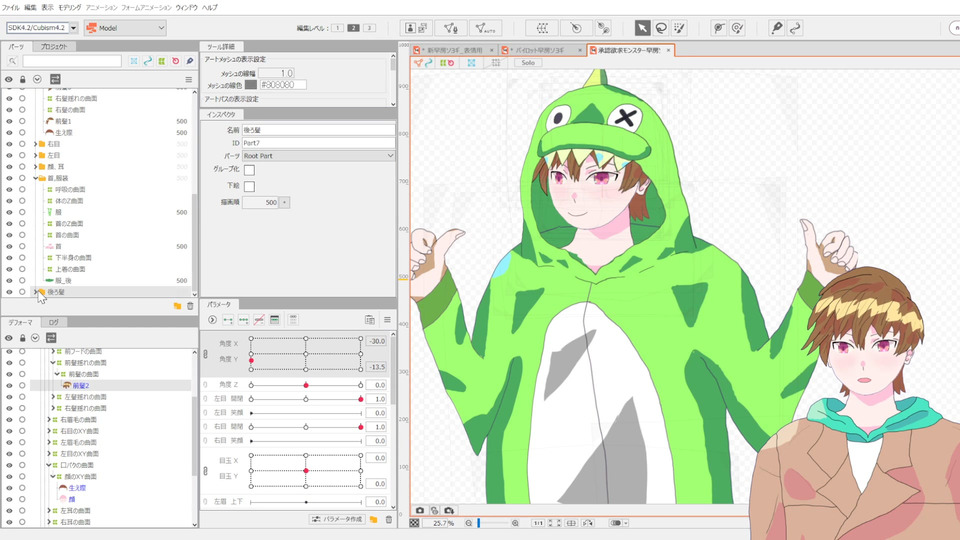Switch to バイロット早房ソヨギ document tab

(539, 50)
